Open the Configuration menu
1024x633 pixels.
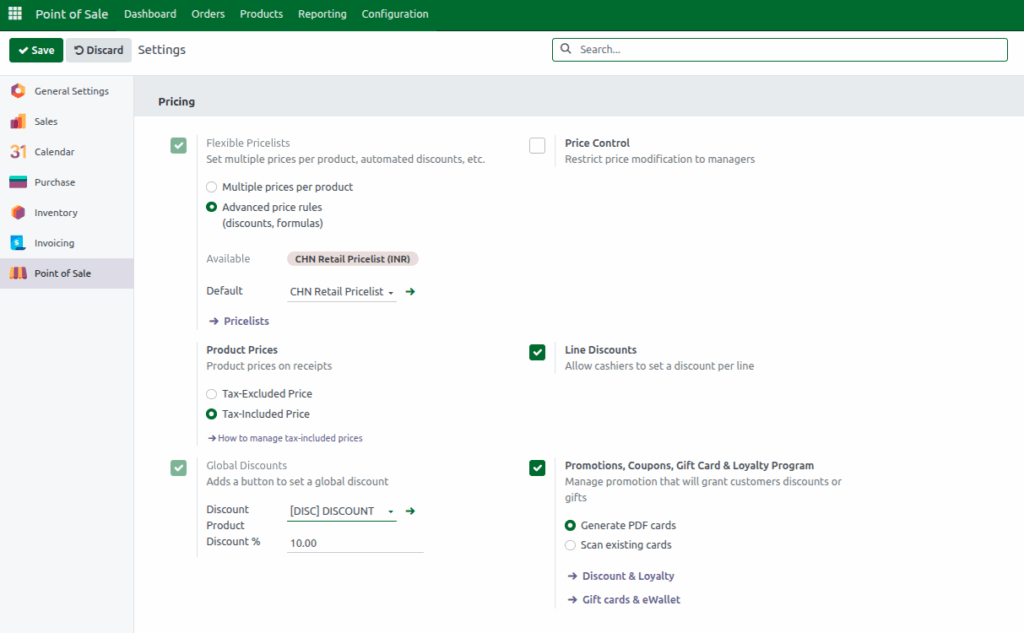(x=396, y=14)
